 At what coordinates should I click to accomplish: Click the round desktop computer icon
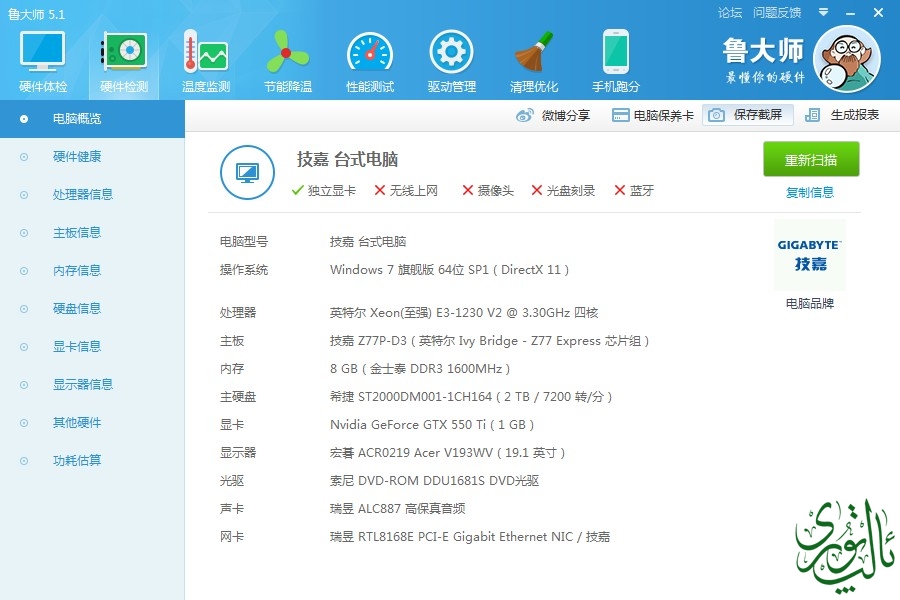pyautogui.click(x=247, y=172)
